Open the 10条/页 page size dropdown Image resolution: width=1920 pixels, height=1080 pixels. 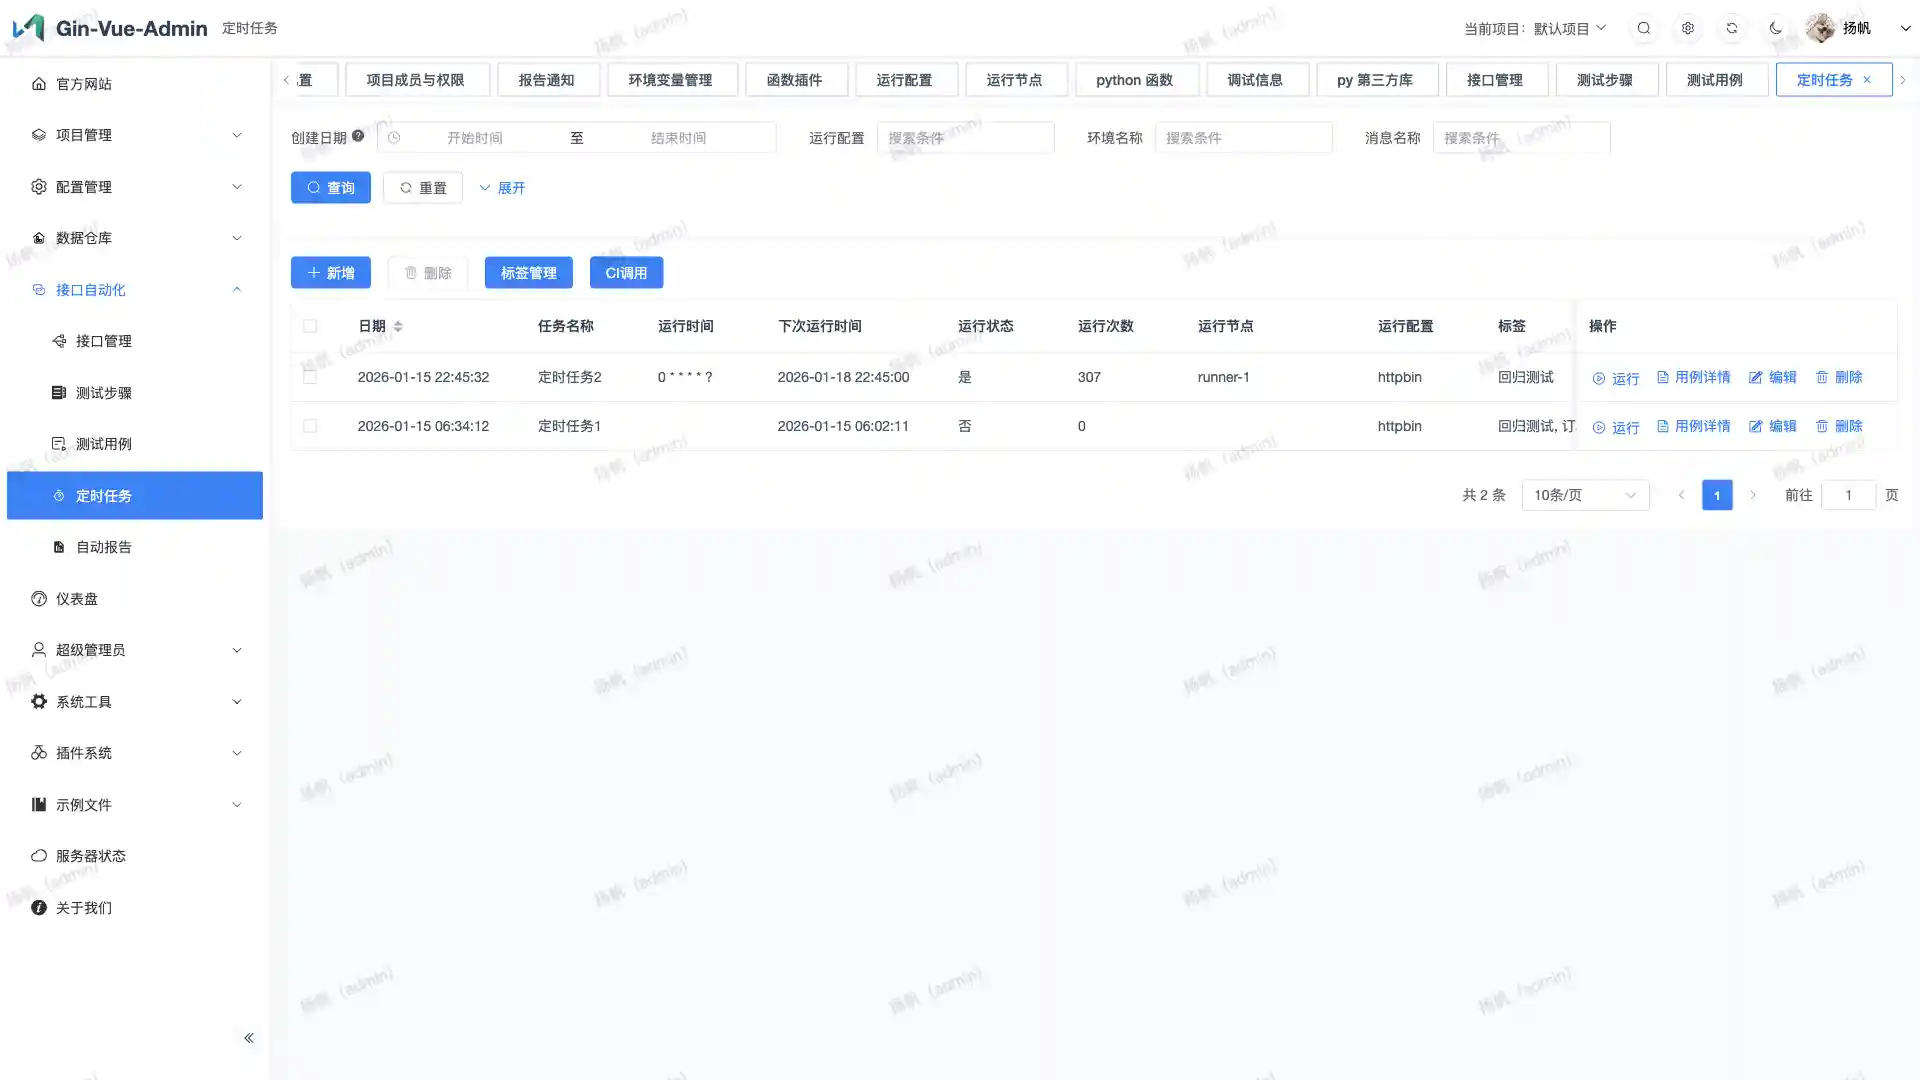[1585, 495]
